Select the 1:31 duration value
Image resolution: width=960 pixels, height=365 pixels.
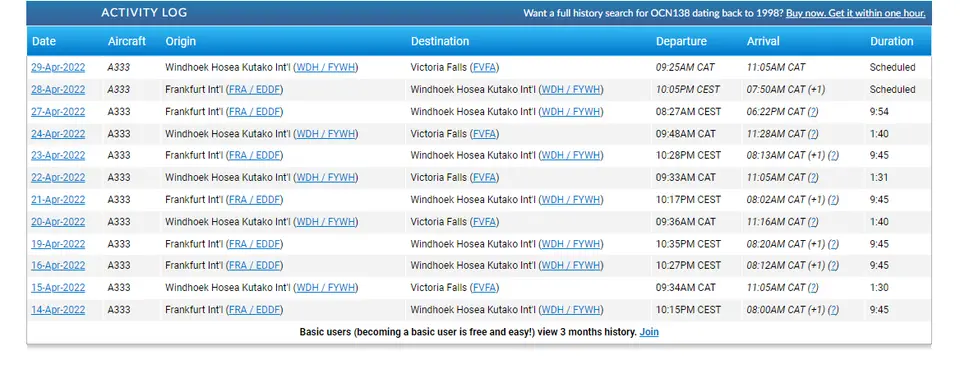click(x=879, y=178)
